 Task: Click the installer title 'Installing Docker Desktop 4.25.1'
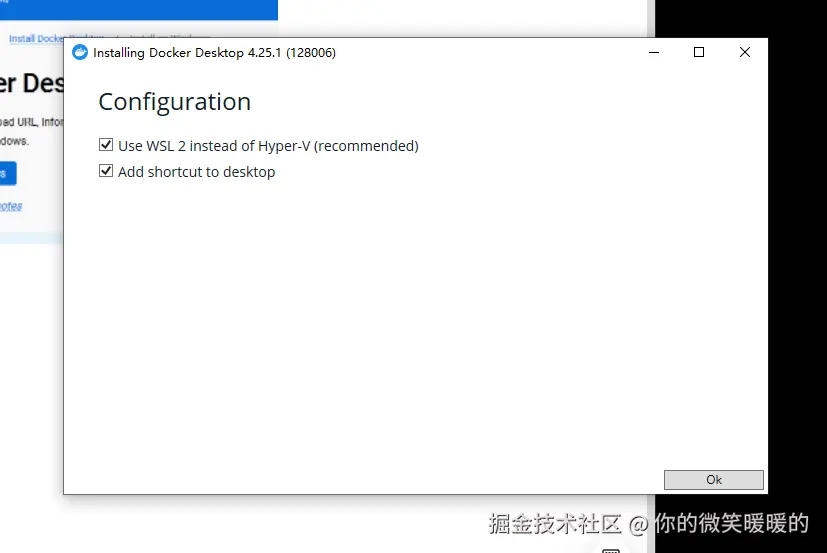(x=214, y=53)
